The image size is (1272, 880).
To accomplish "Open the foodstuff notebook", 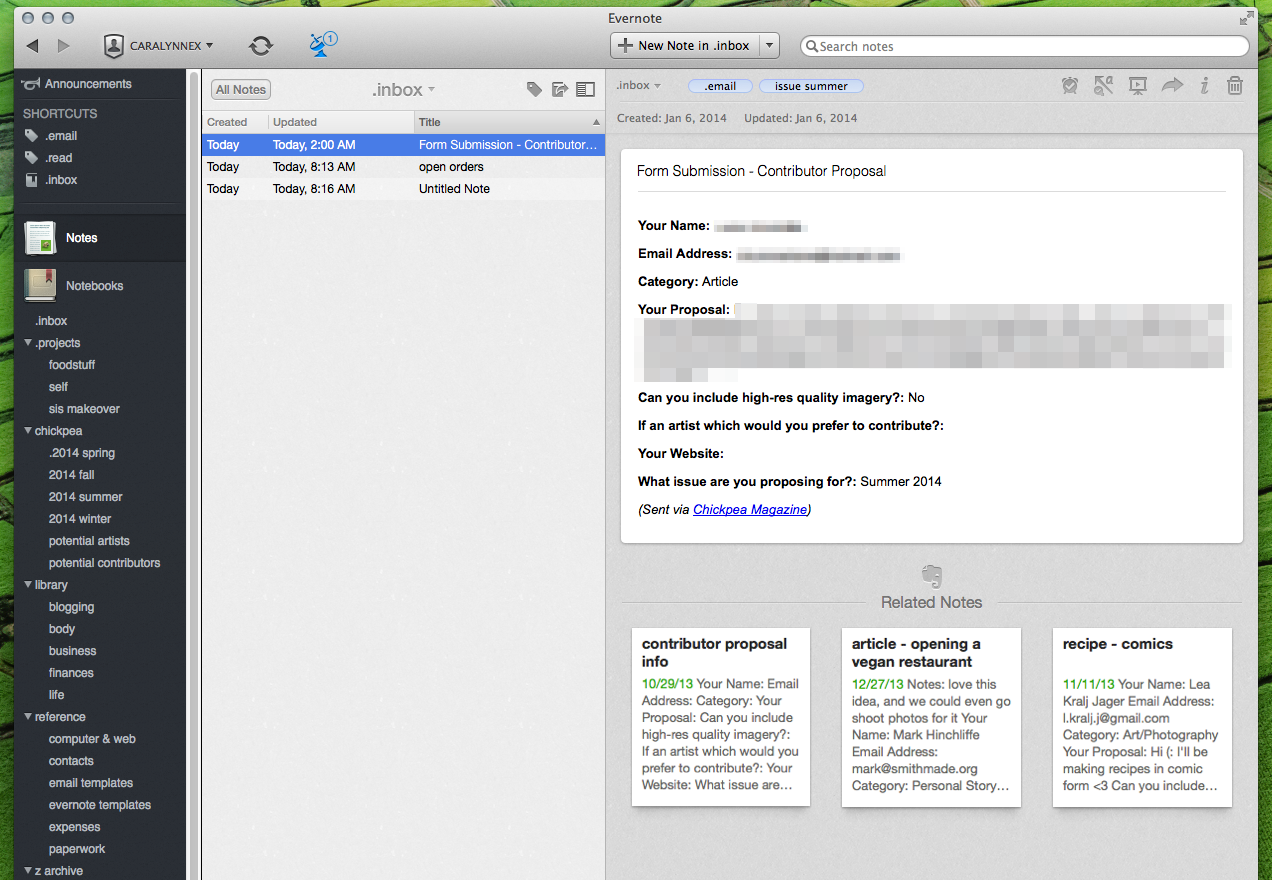I will click(72, 365).
